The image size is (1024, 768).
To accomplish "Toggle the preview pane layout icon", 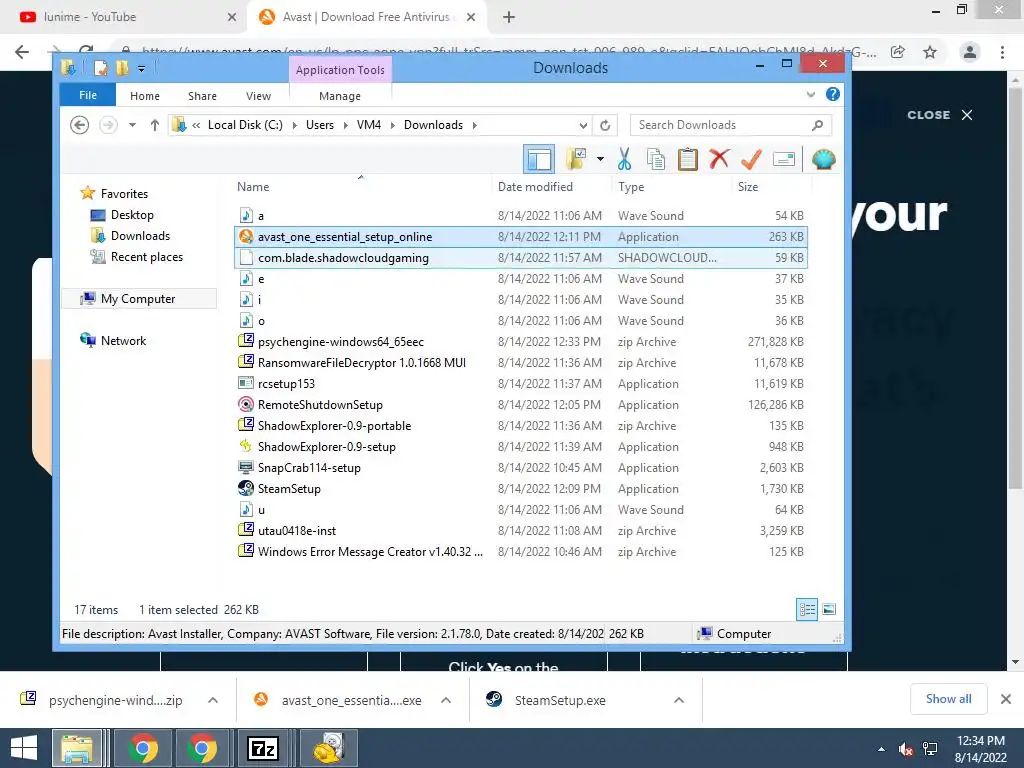I will pyautogui.click(x=539, y=159).
